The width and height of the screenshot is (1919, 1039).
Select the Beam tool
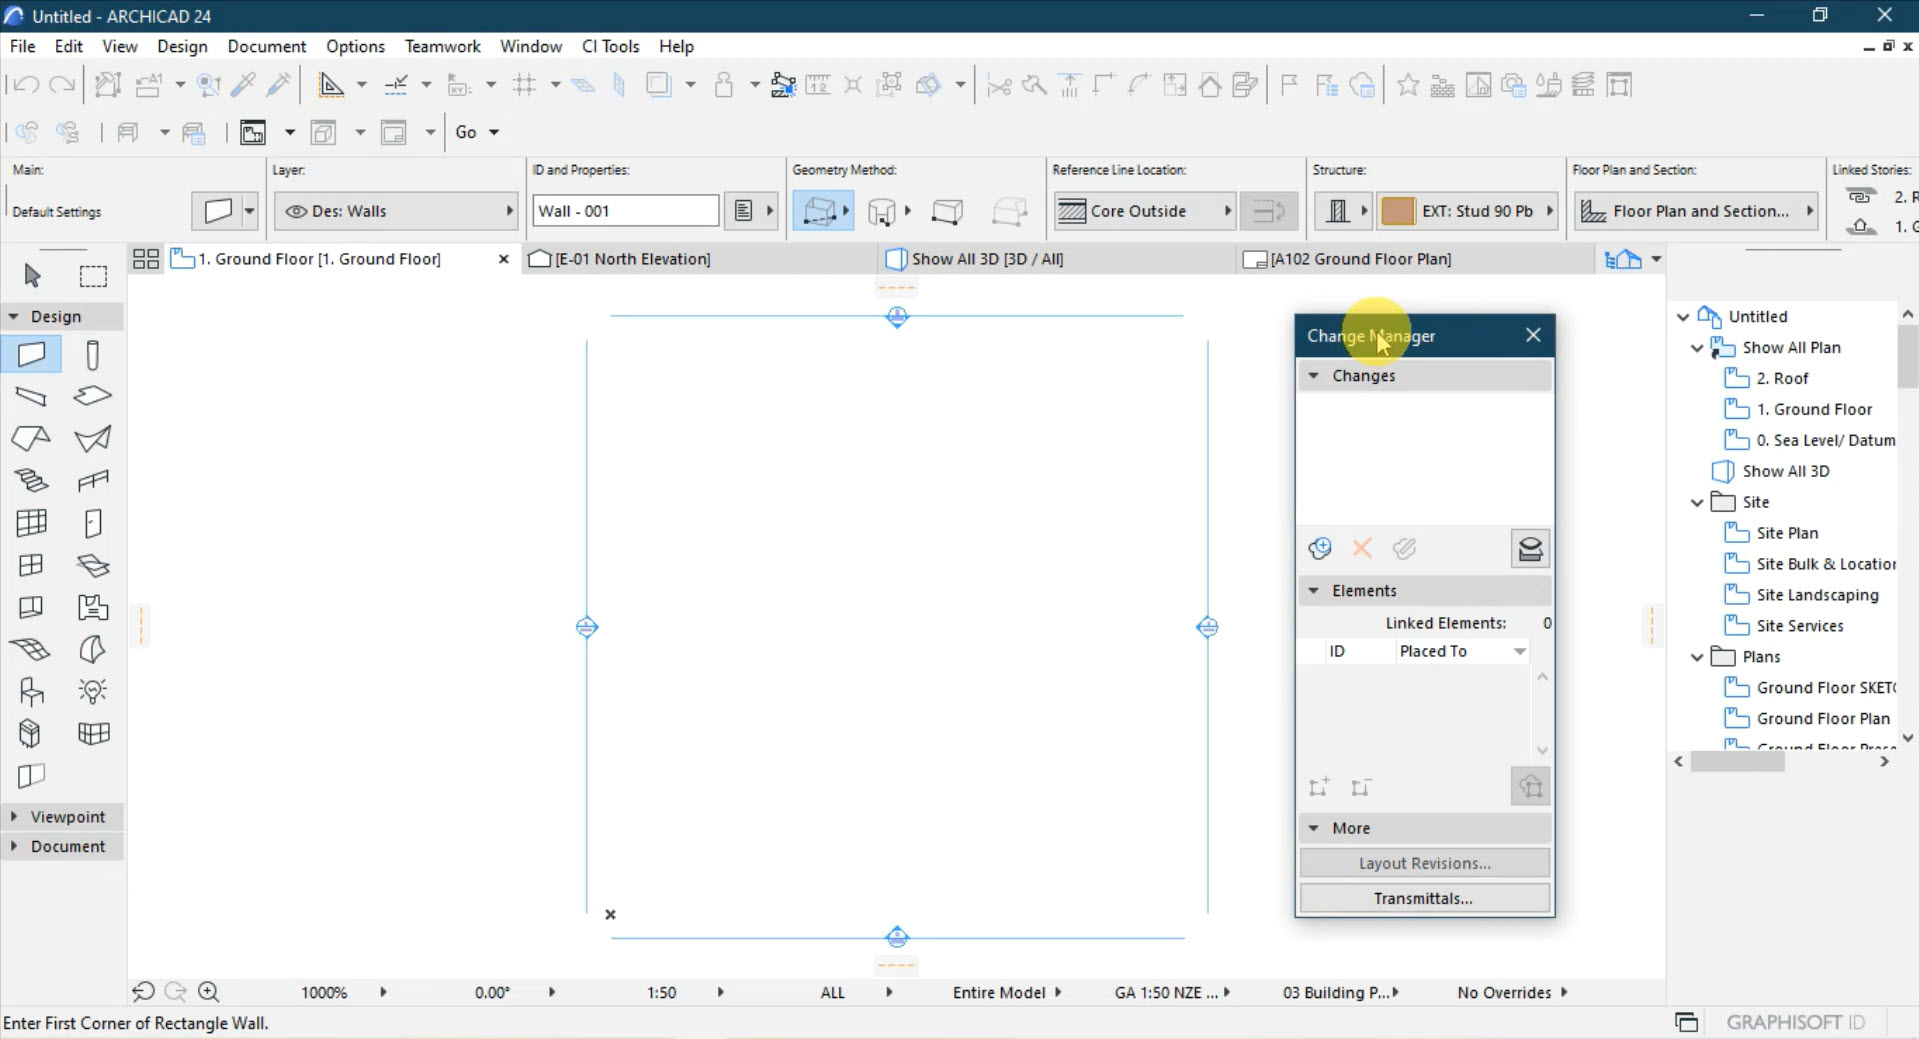point(31,396)
